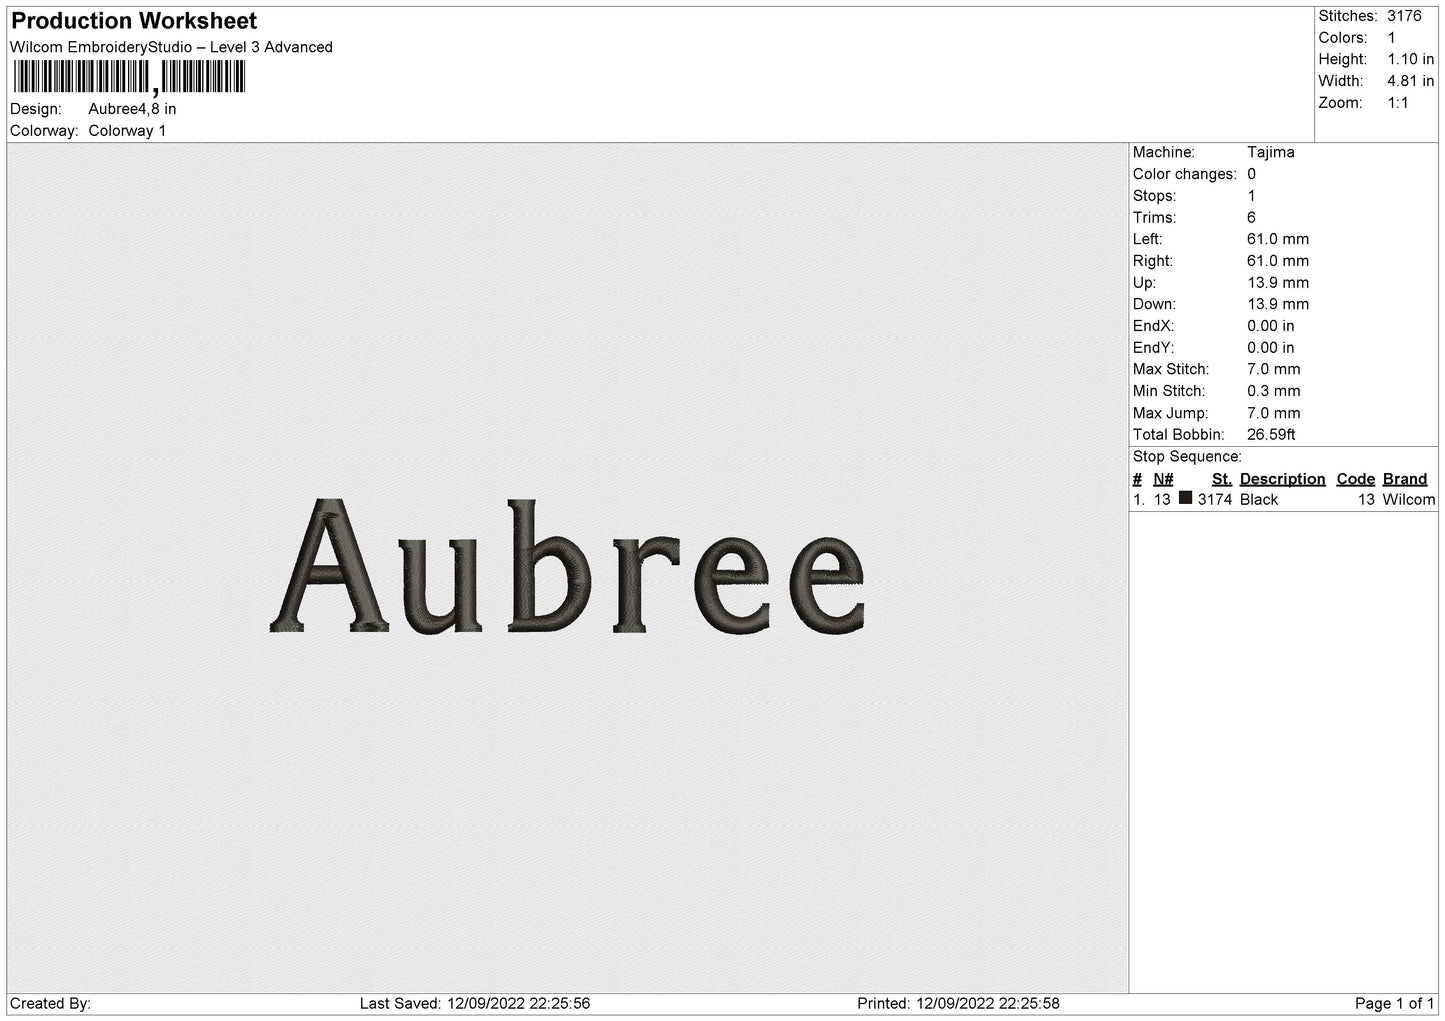The height and width of the screenshot is (1021, 1445).
Task: Click the Page 1 of 1 indicator
Action: click(1395, 1003)
